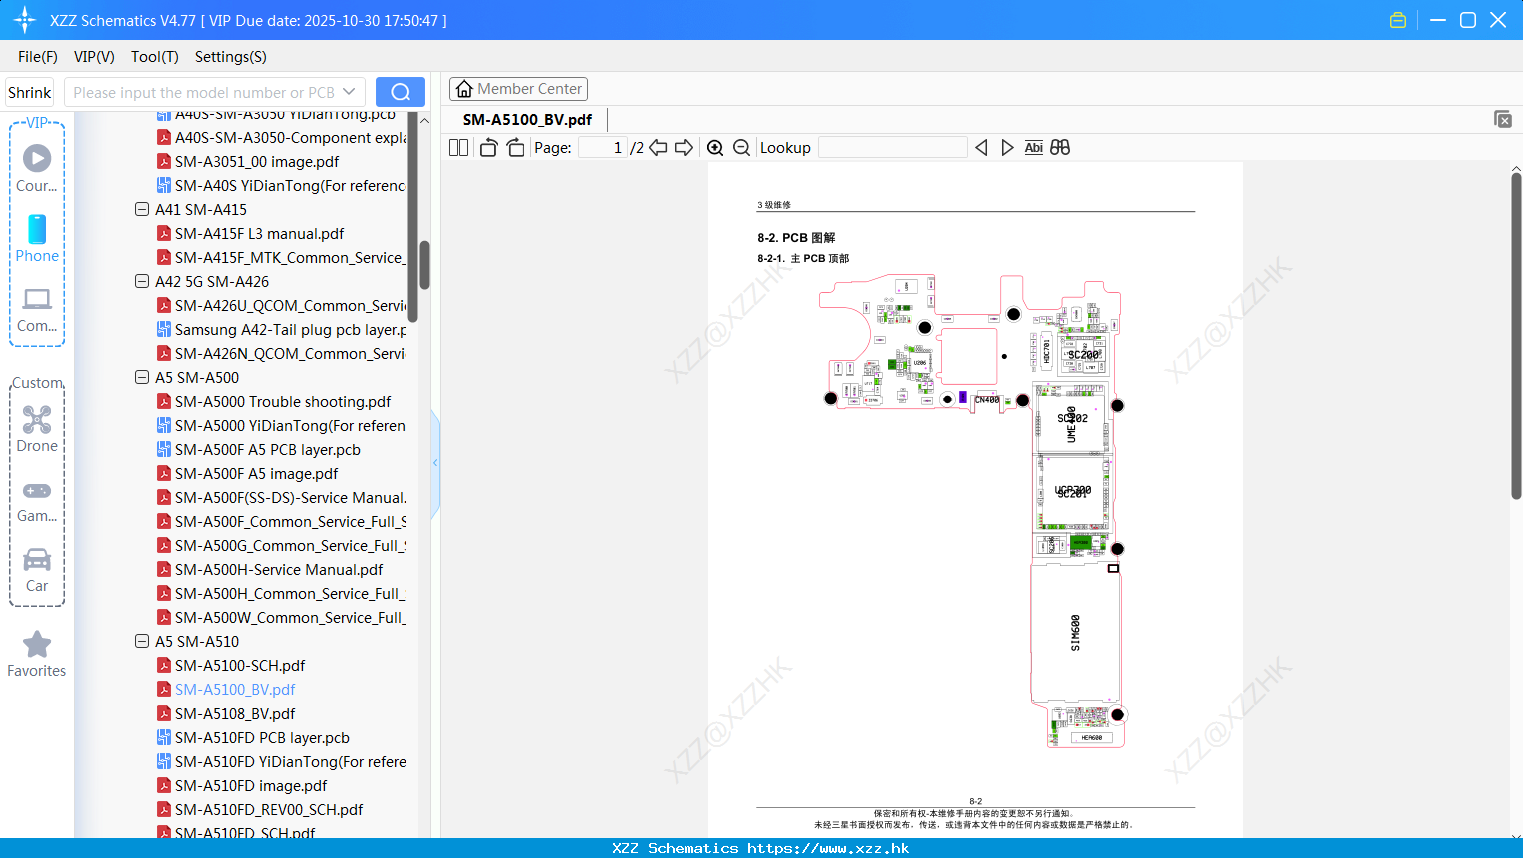Click PDF icon beside SM-A5100-SCH.pdf
1523x858 pixels.
(164, 666)
